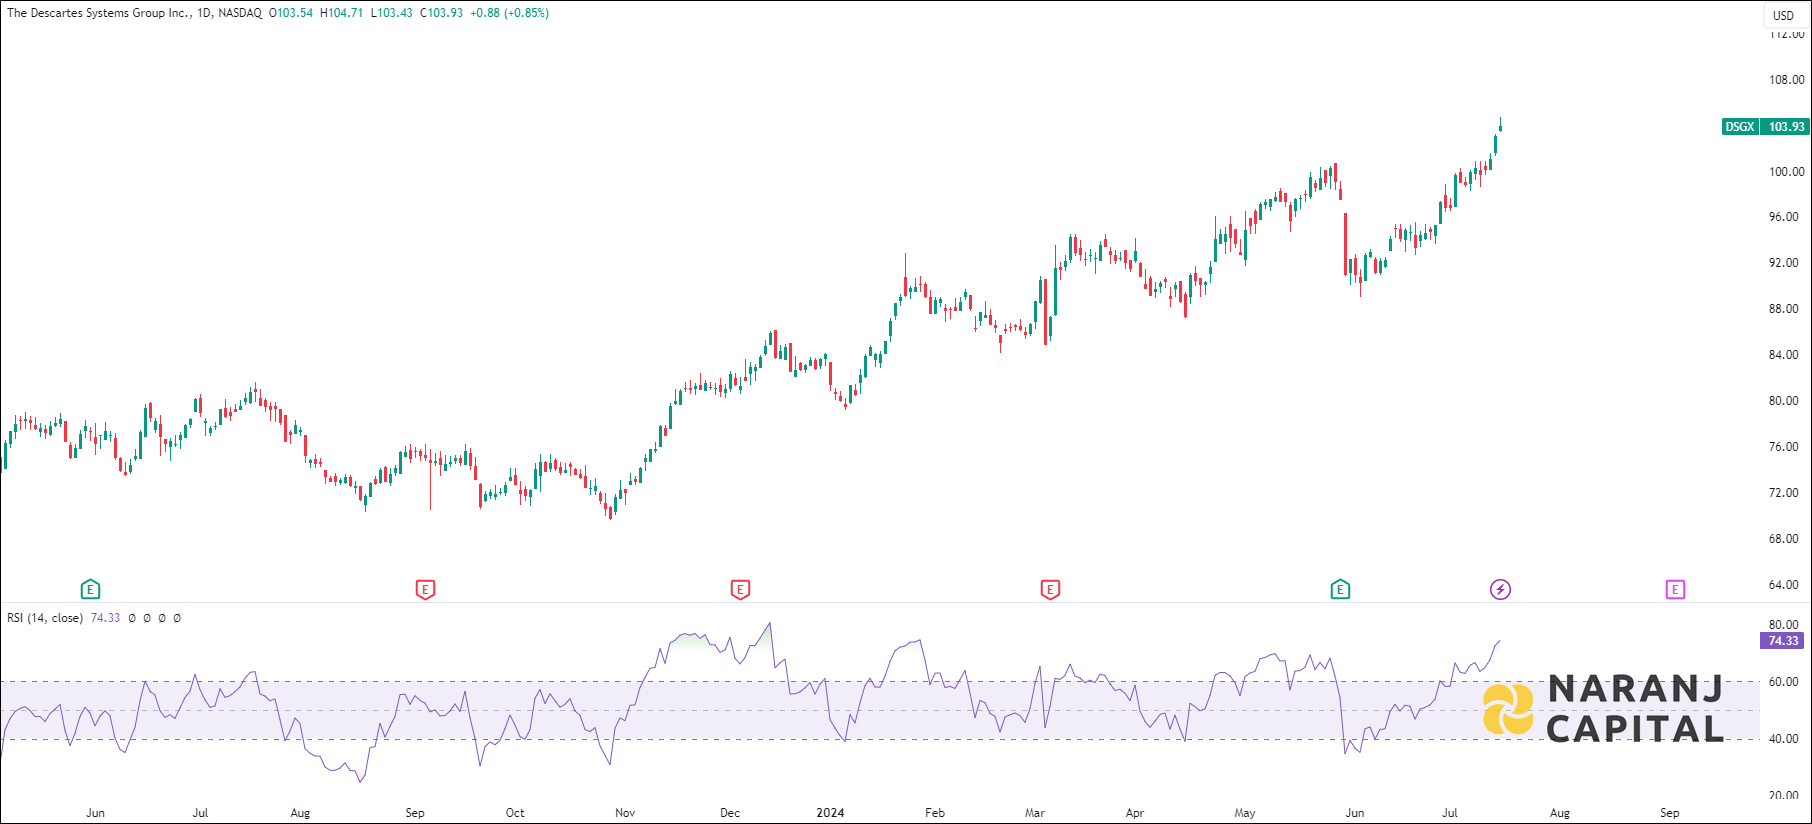Click the 92.00 price axis label
This screenshot has width=1812, height=824.
tap(1783, 263)
